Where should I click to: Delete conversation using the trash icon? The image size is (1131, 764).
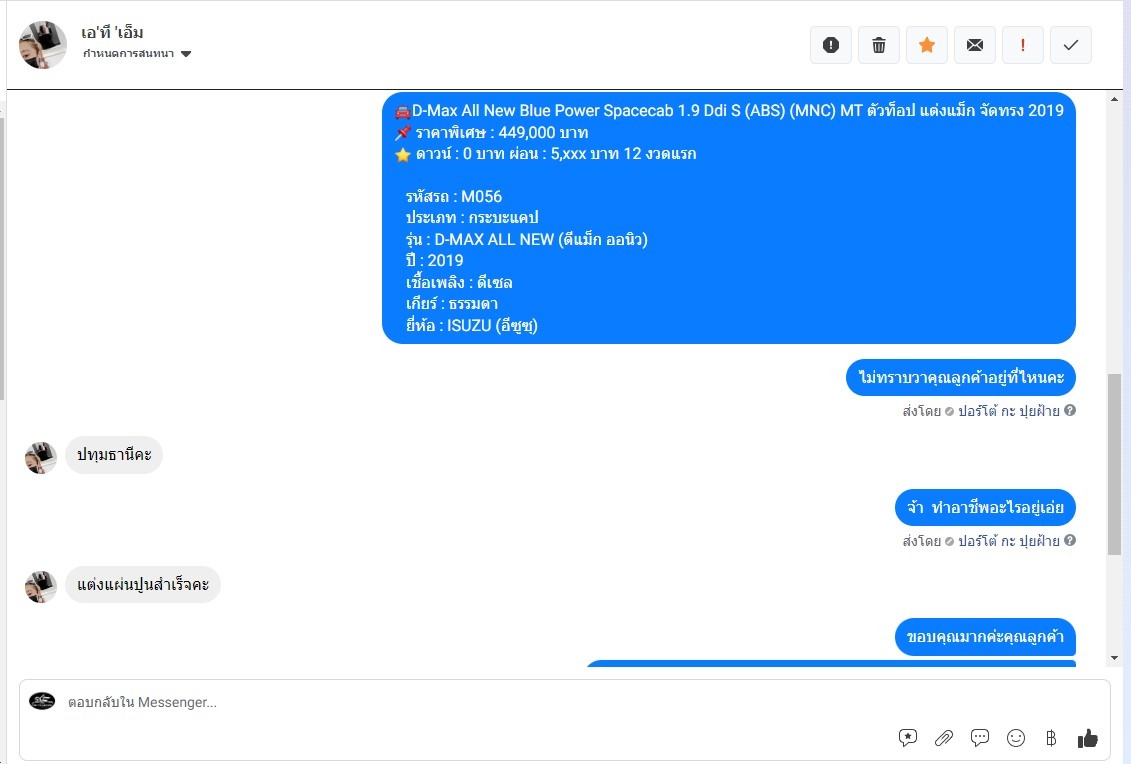[879, 45]
